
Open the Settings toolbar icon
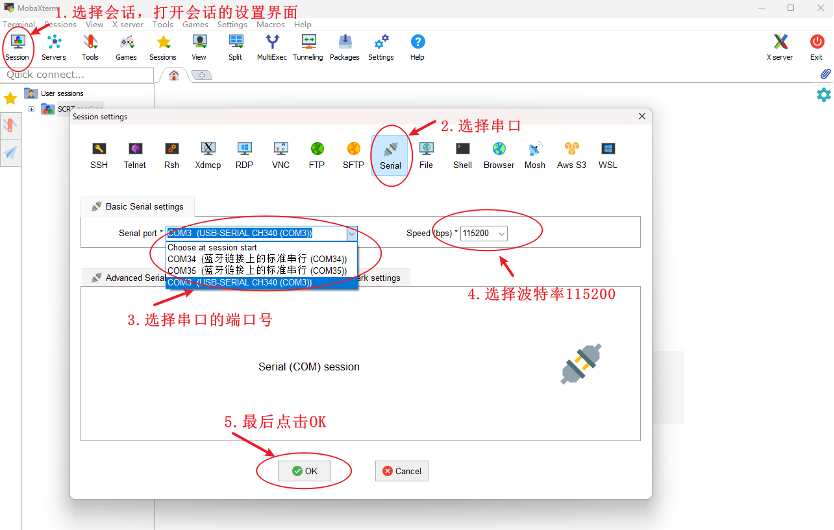tap(381, 47)
